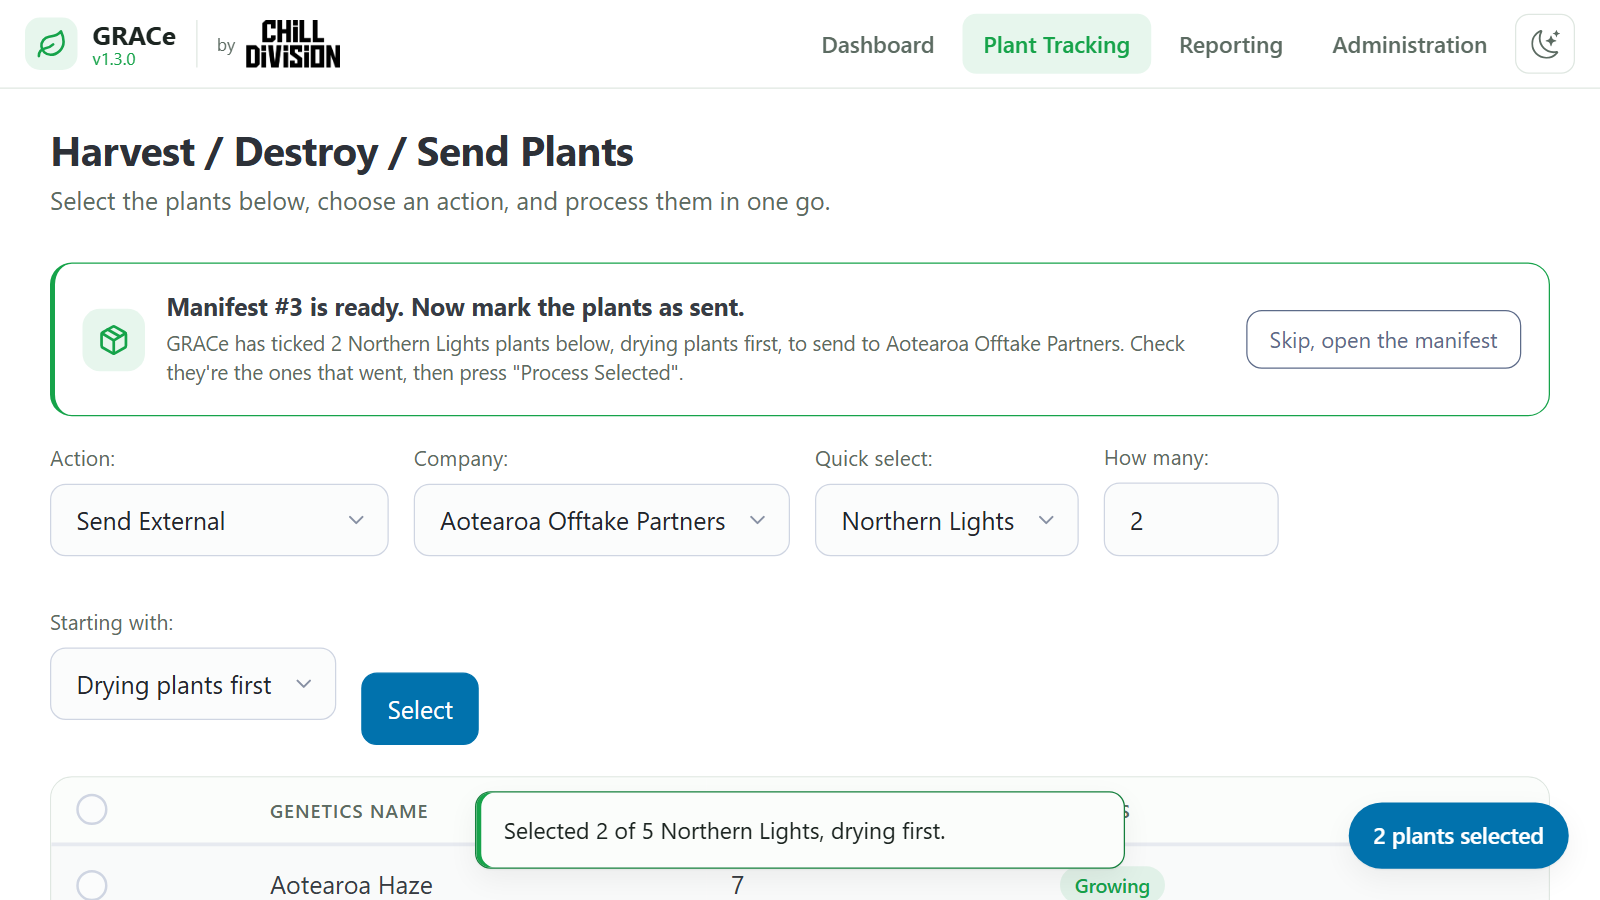Screen dimensions: 1600x900
Task: Click the Chill Division logo
Action: 292,44
